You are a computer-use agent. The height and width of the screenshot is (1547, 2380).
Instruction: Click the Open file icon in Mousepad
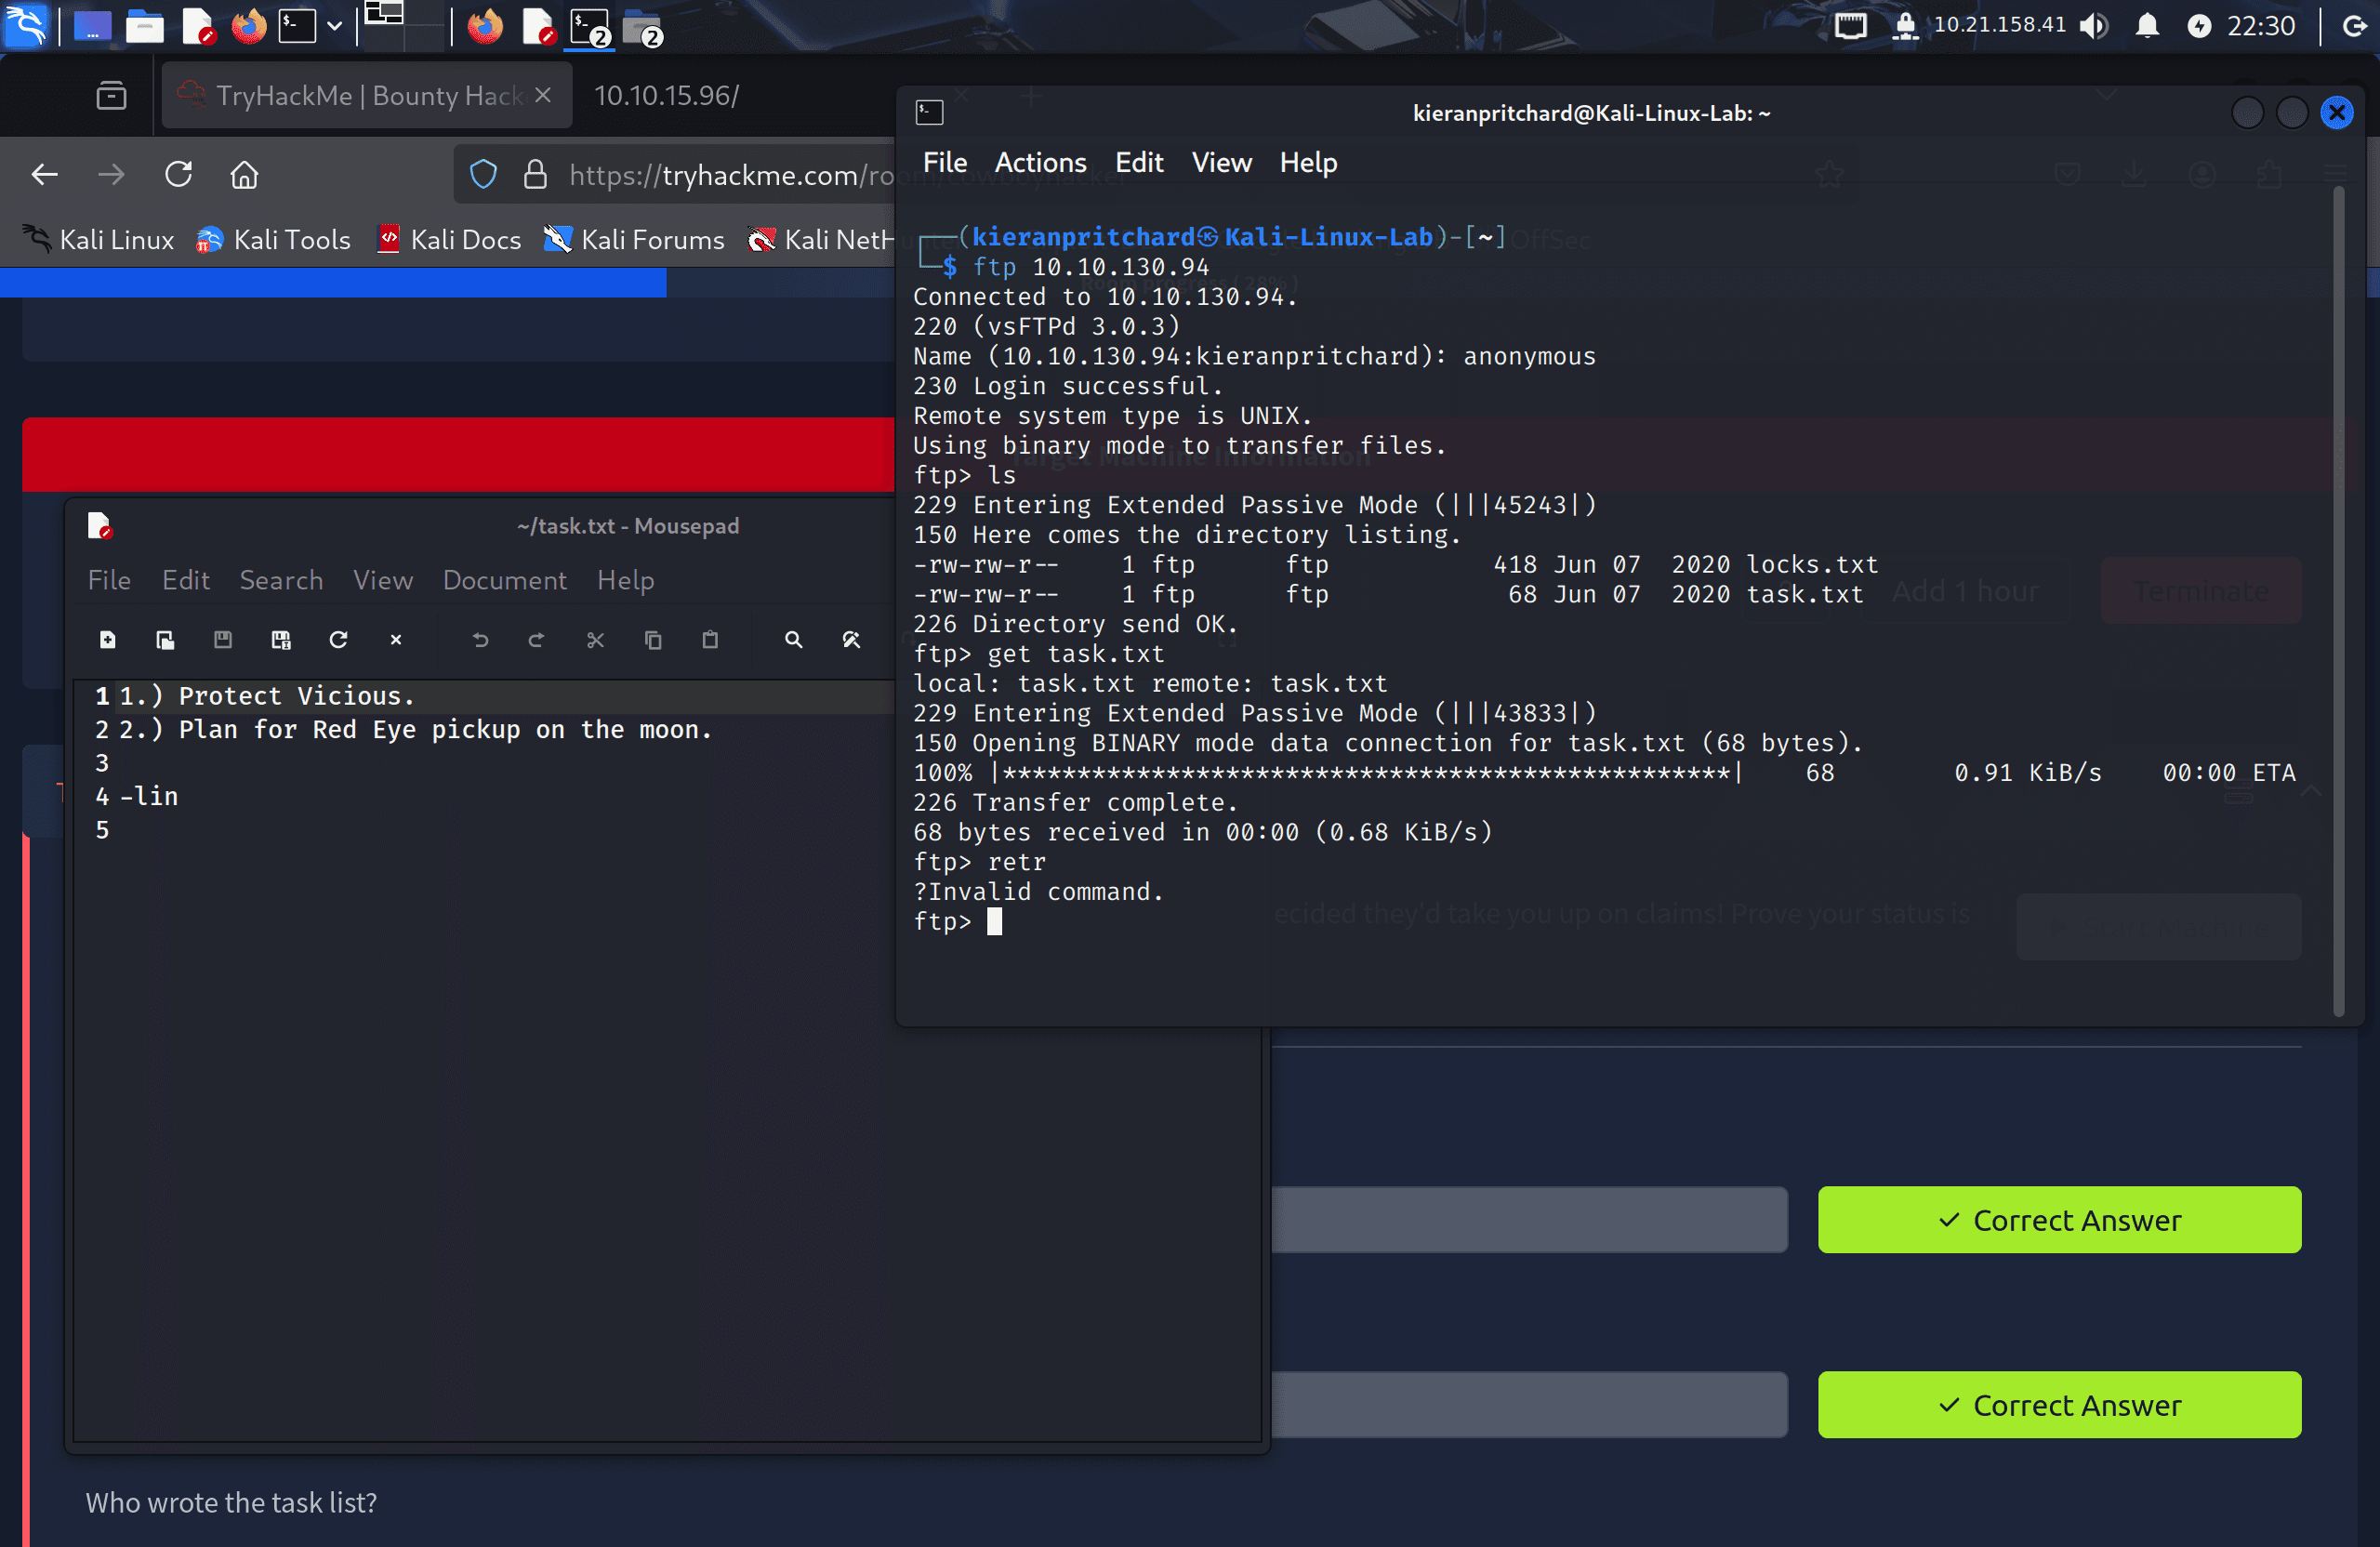(x=165, y=640)
